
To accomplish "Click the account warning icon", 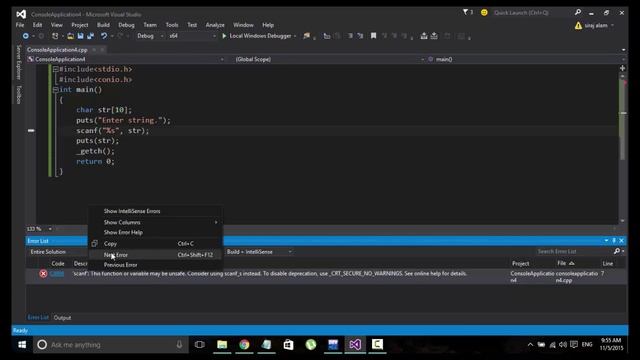I will (x=578, y=26).
